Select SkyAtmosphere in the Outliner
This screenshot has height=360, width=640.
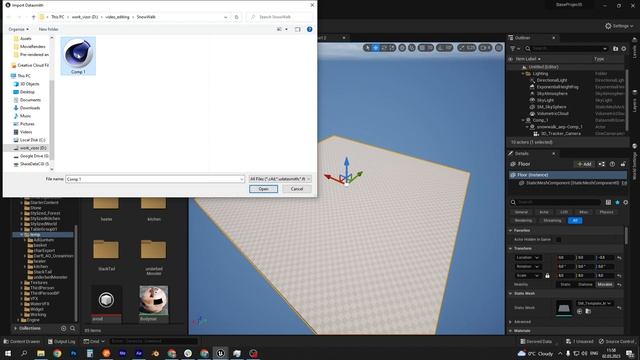pos(552,93)
